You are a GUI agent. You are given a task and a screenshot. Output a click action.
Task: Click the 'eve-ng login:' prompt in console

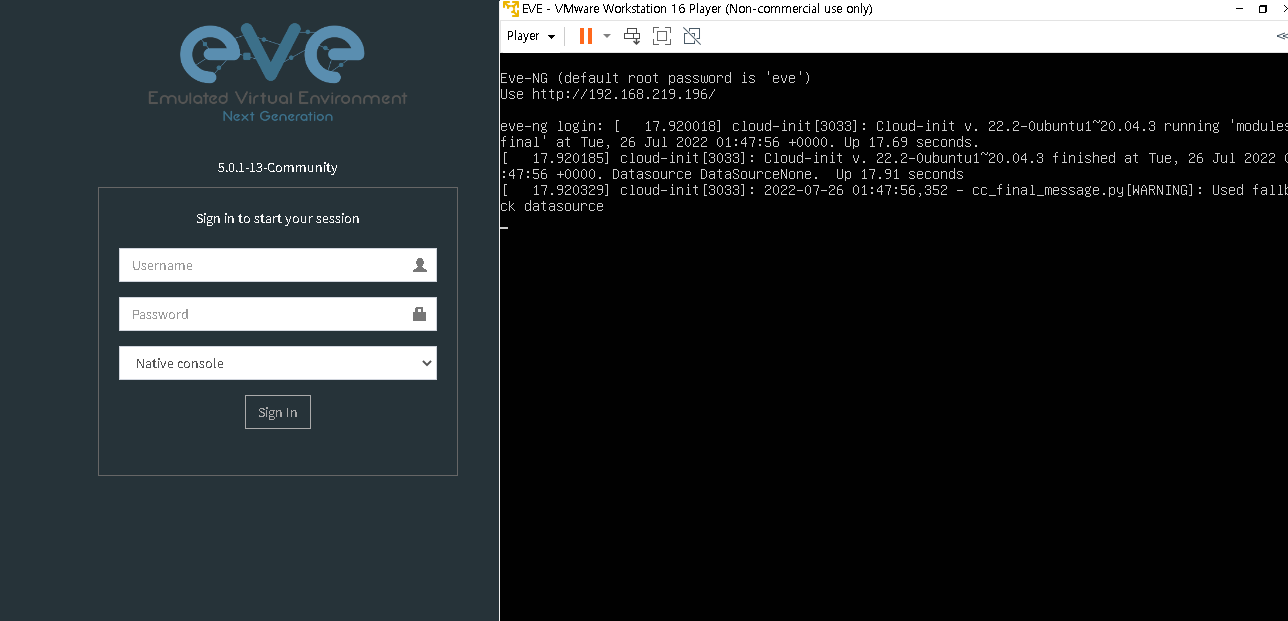[552, 127]
